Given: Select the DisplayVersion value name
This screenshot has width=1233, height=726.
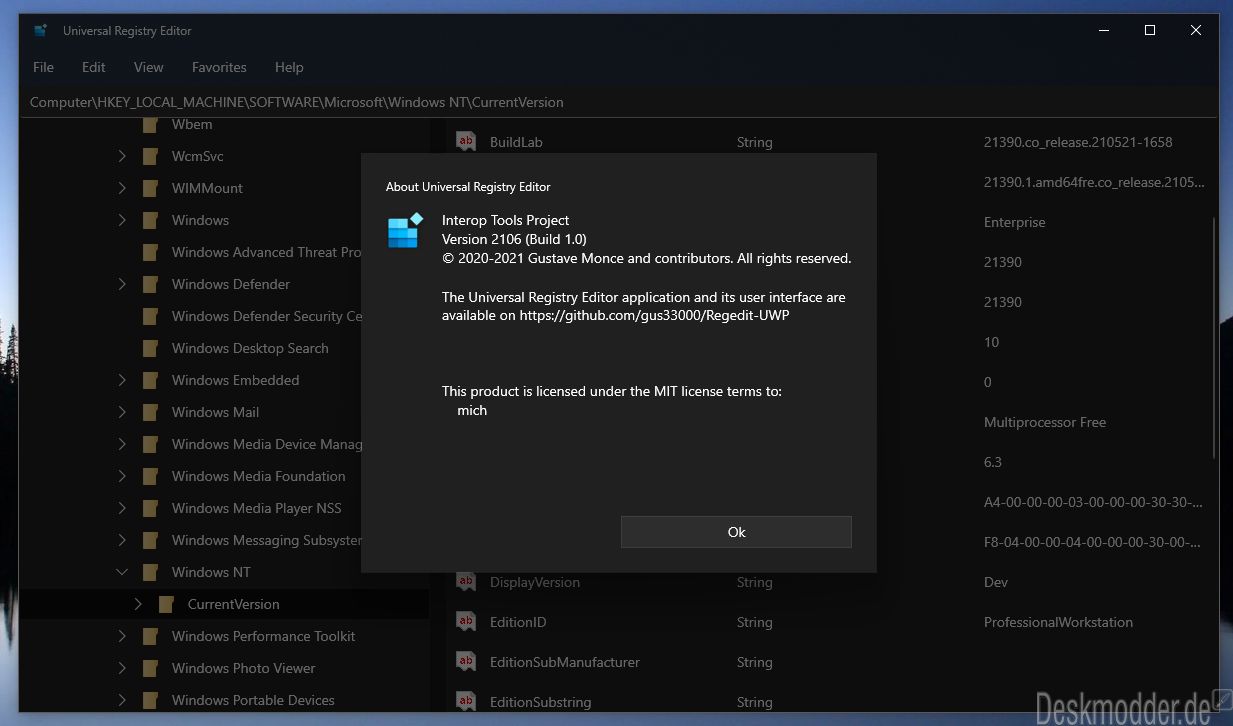Looking at the screenshot, I should click(x=535, y=582).
